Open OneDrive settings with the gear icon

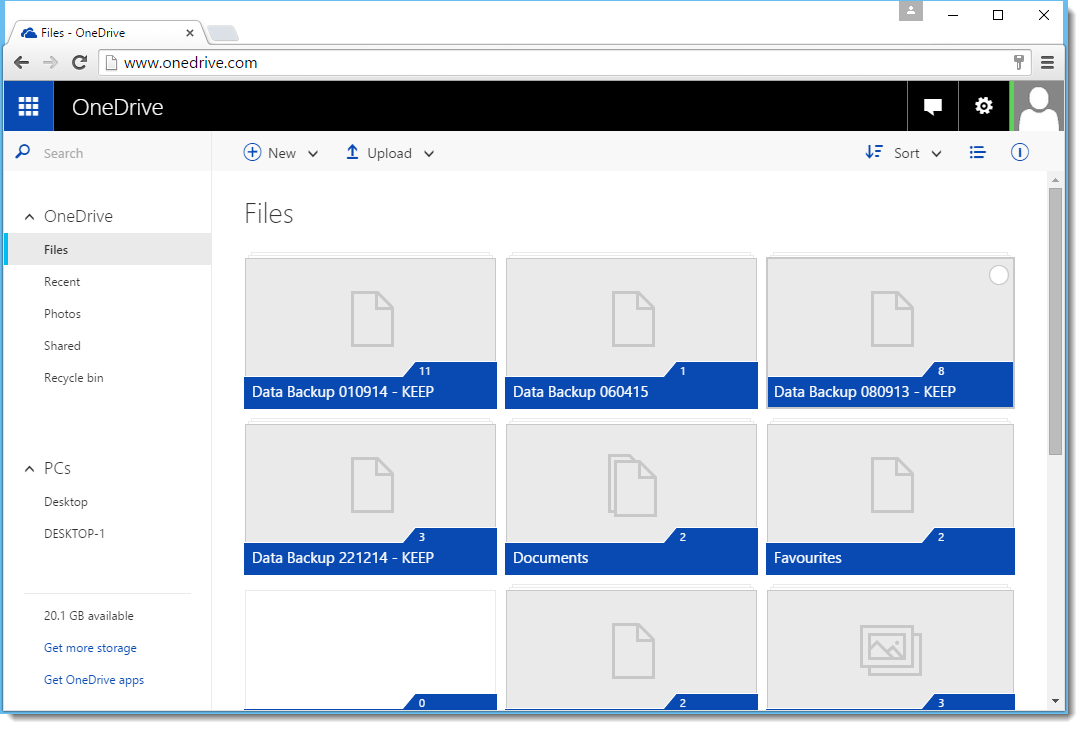pyautogui.click(x=984, y=105)
